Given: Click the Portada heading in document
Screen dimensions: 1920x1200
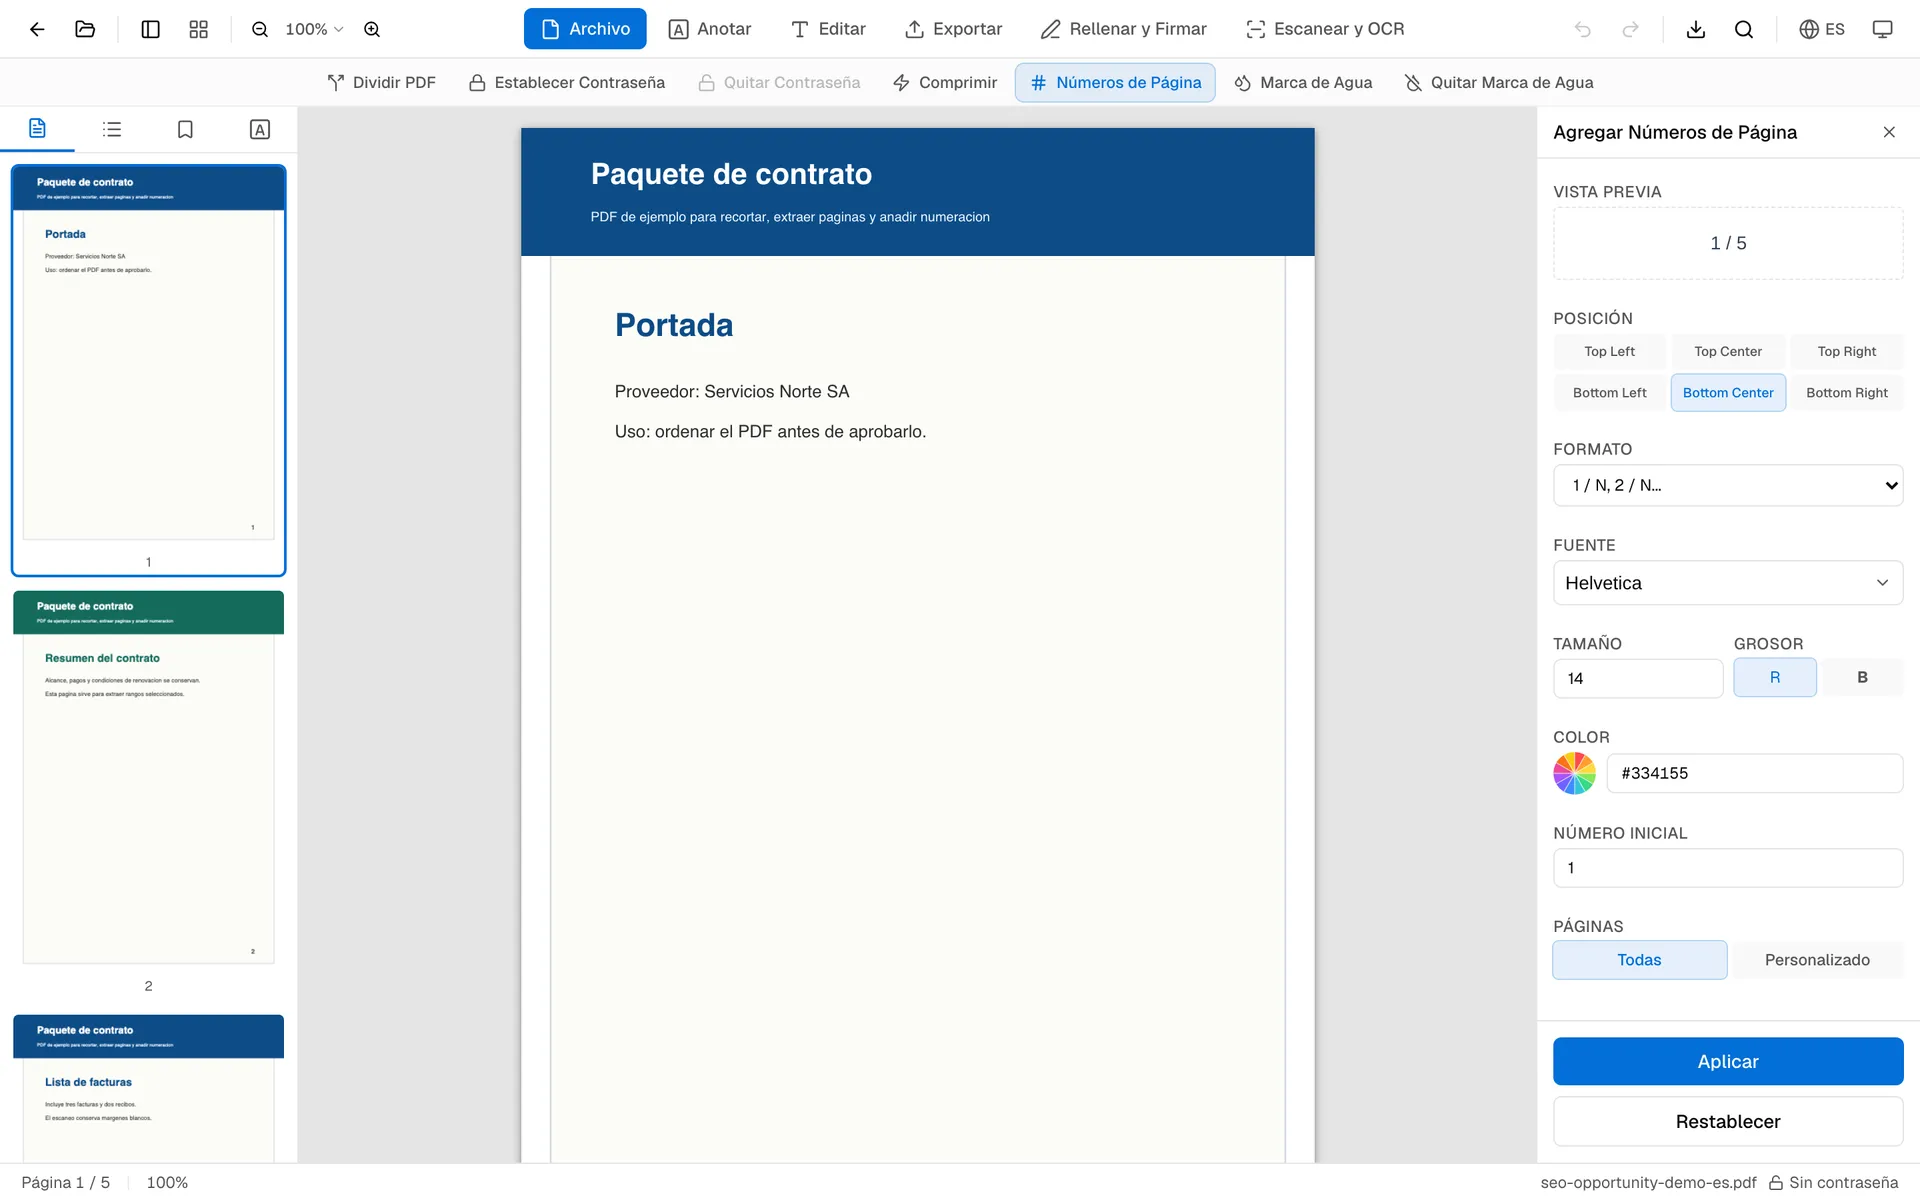Looking at the screenshot, I should [674, 325].
